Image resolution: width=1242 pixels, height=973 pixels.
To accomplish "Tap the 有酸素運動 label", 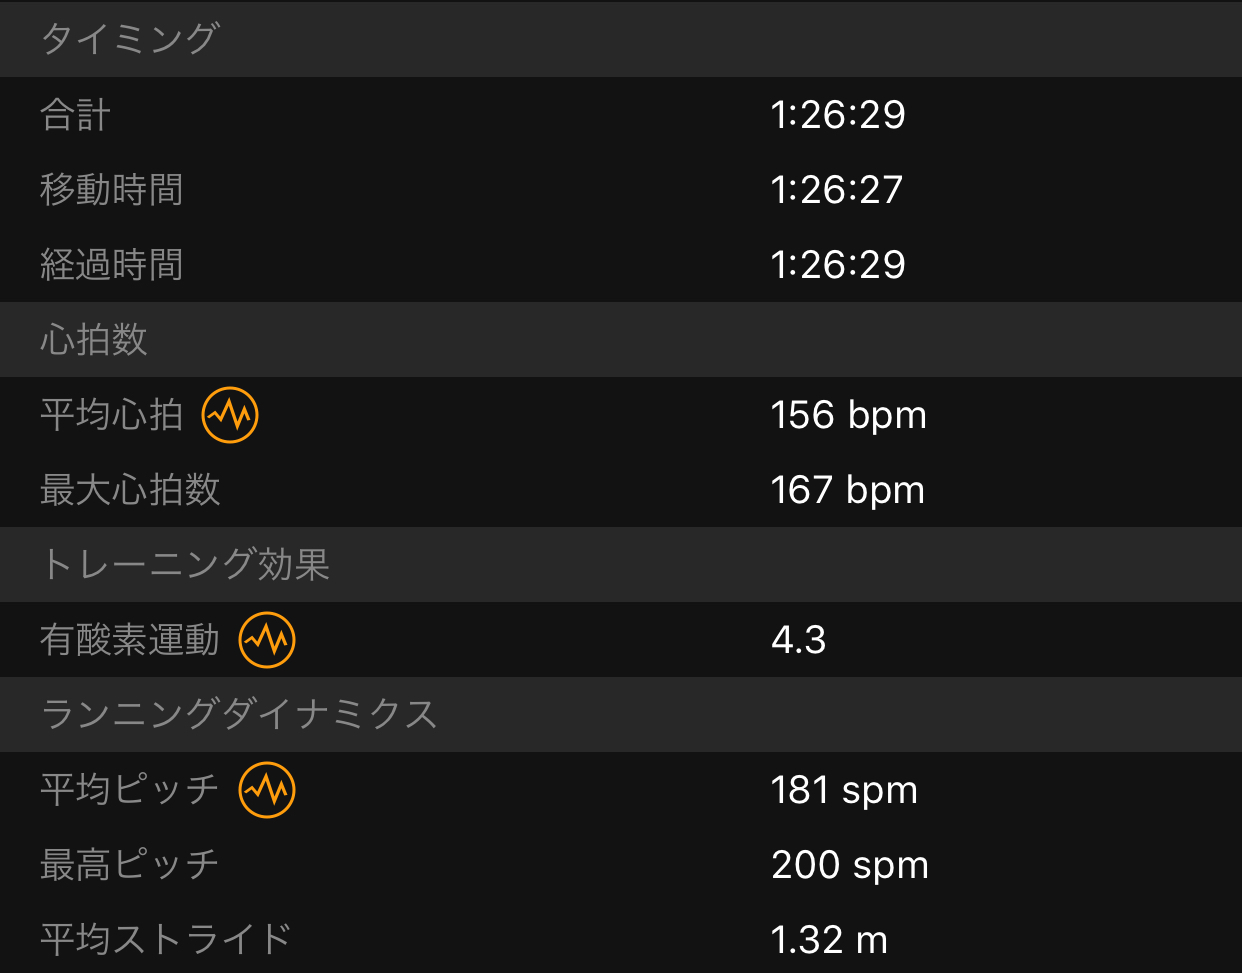I will click(130, 640).
